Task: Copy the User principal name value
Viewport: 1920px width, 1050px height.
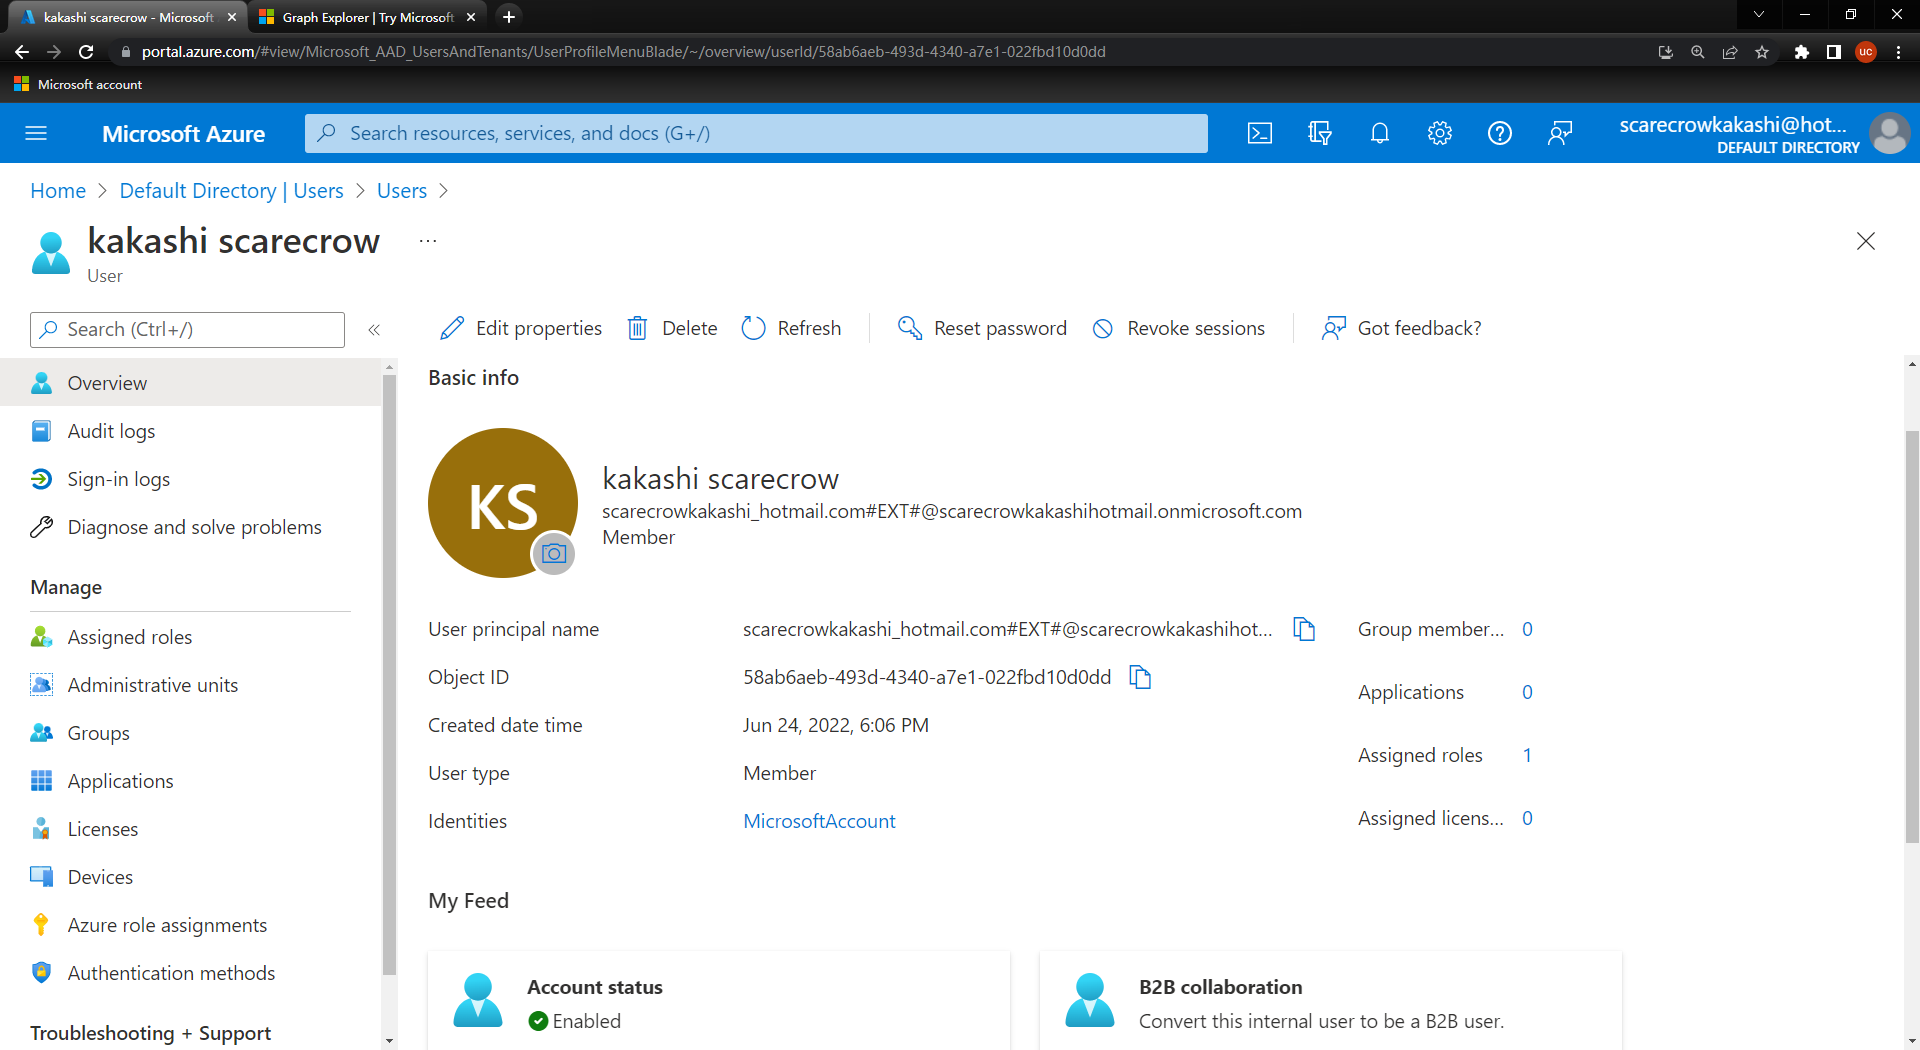Action: [1304, 629]
